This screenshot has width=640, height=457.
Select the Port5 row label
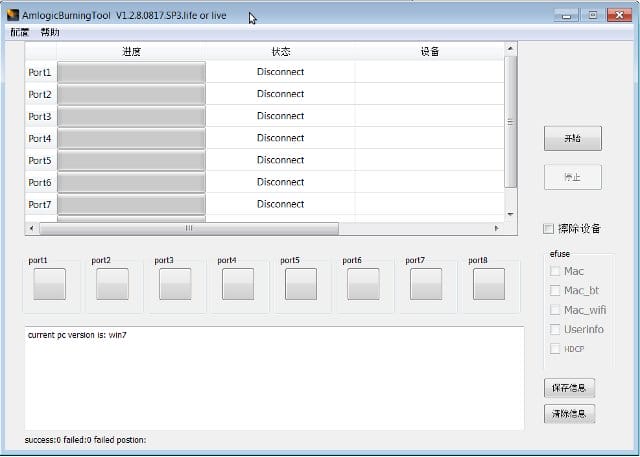[x=40, y=160]
